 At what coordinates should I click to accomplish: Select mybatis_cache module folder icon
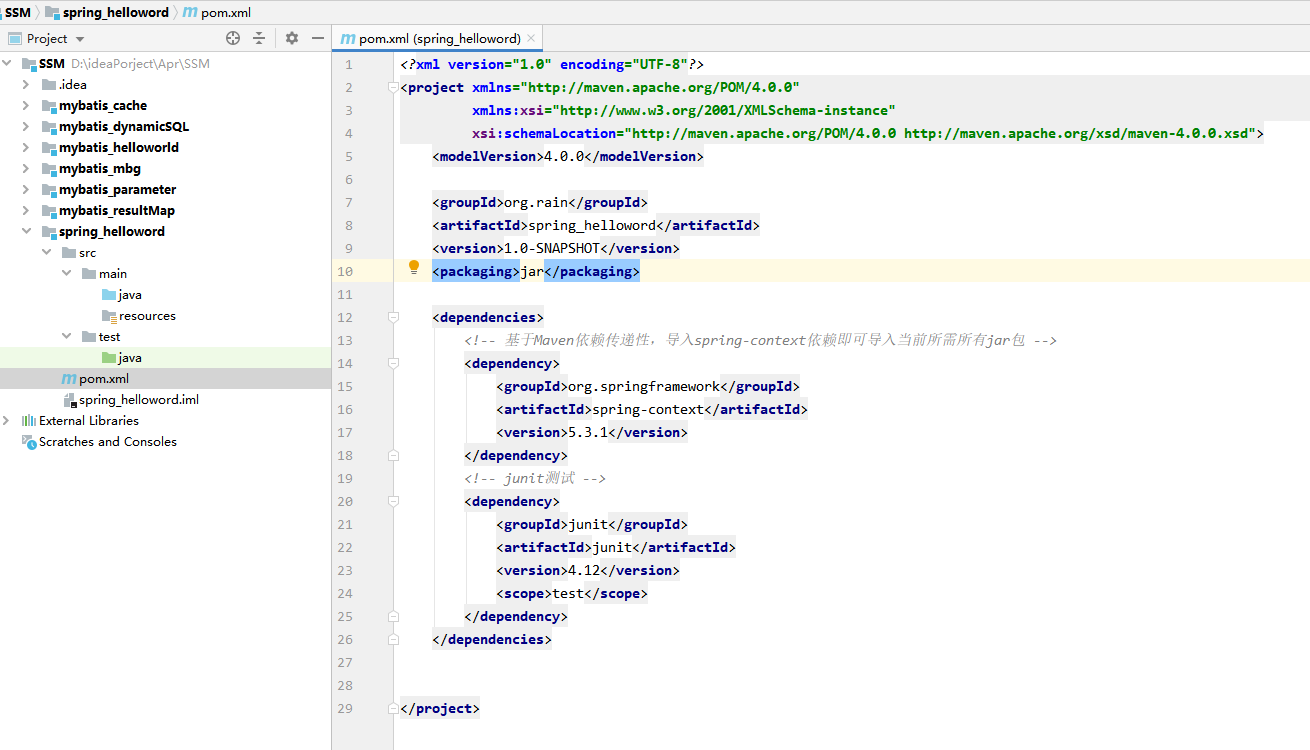click(49, 106)
